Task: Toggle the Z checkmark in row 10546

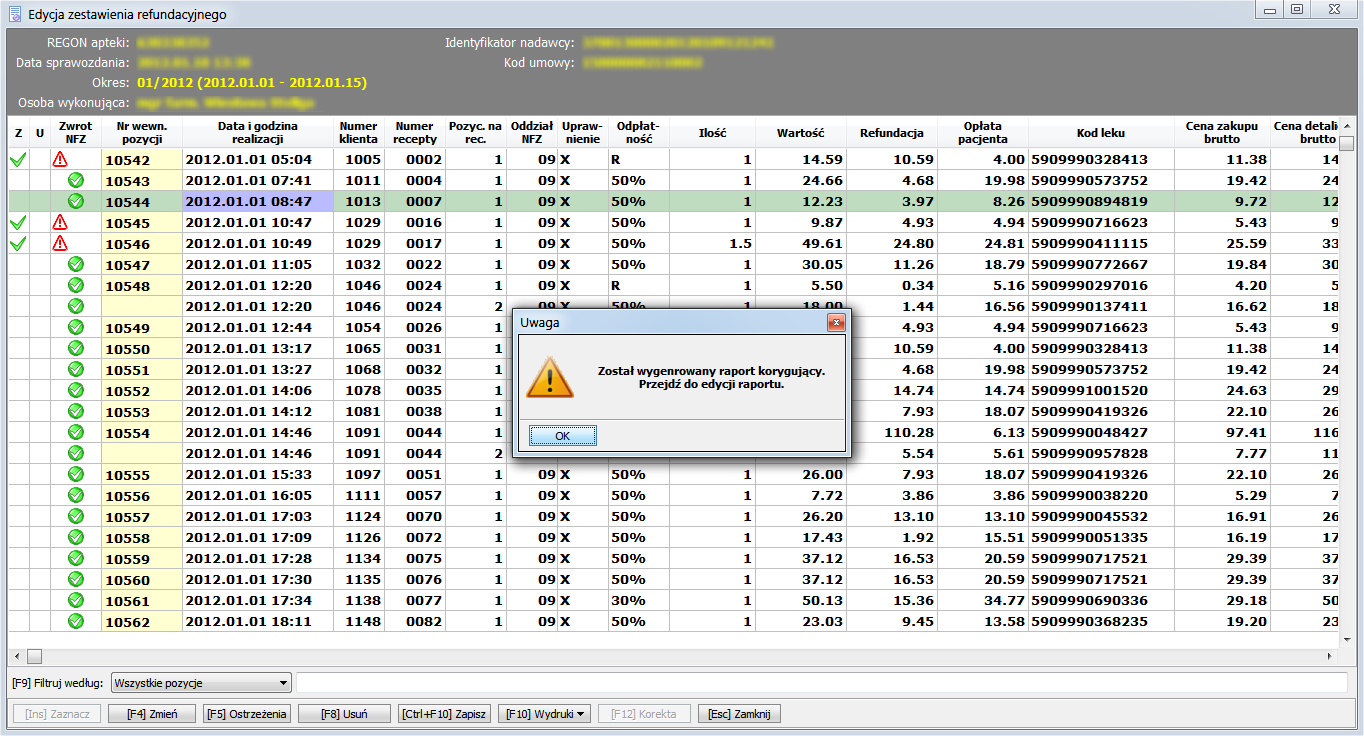Action: tap(17, 243)
